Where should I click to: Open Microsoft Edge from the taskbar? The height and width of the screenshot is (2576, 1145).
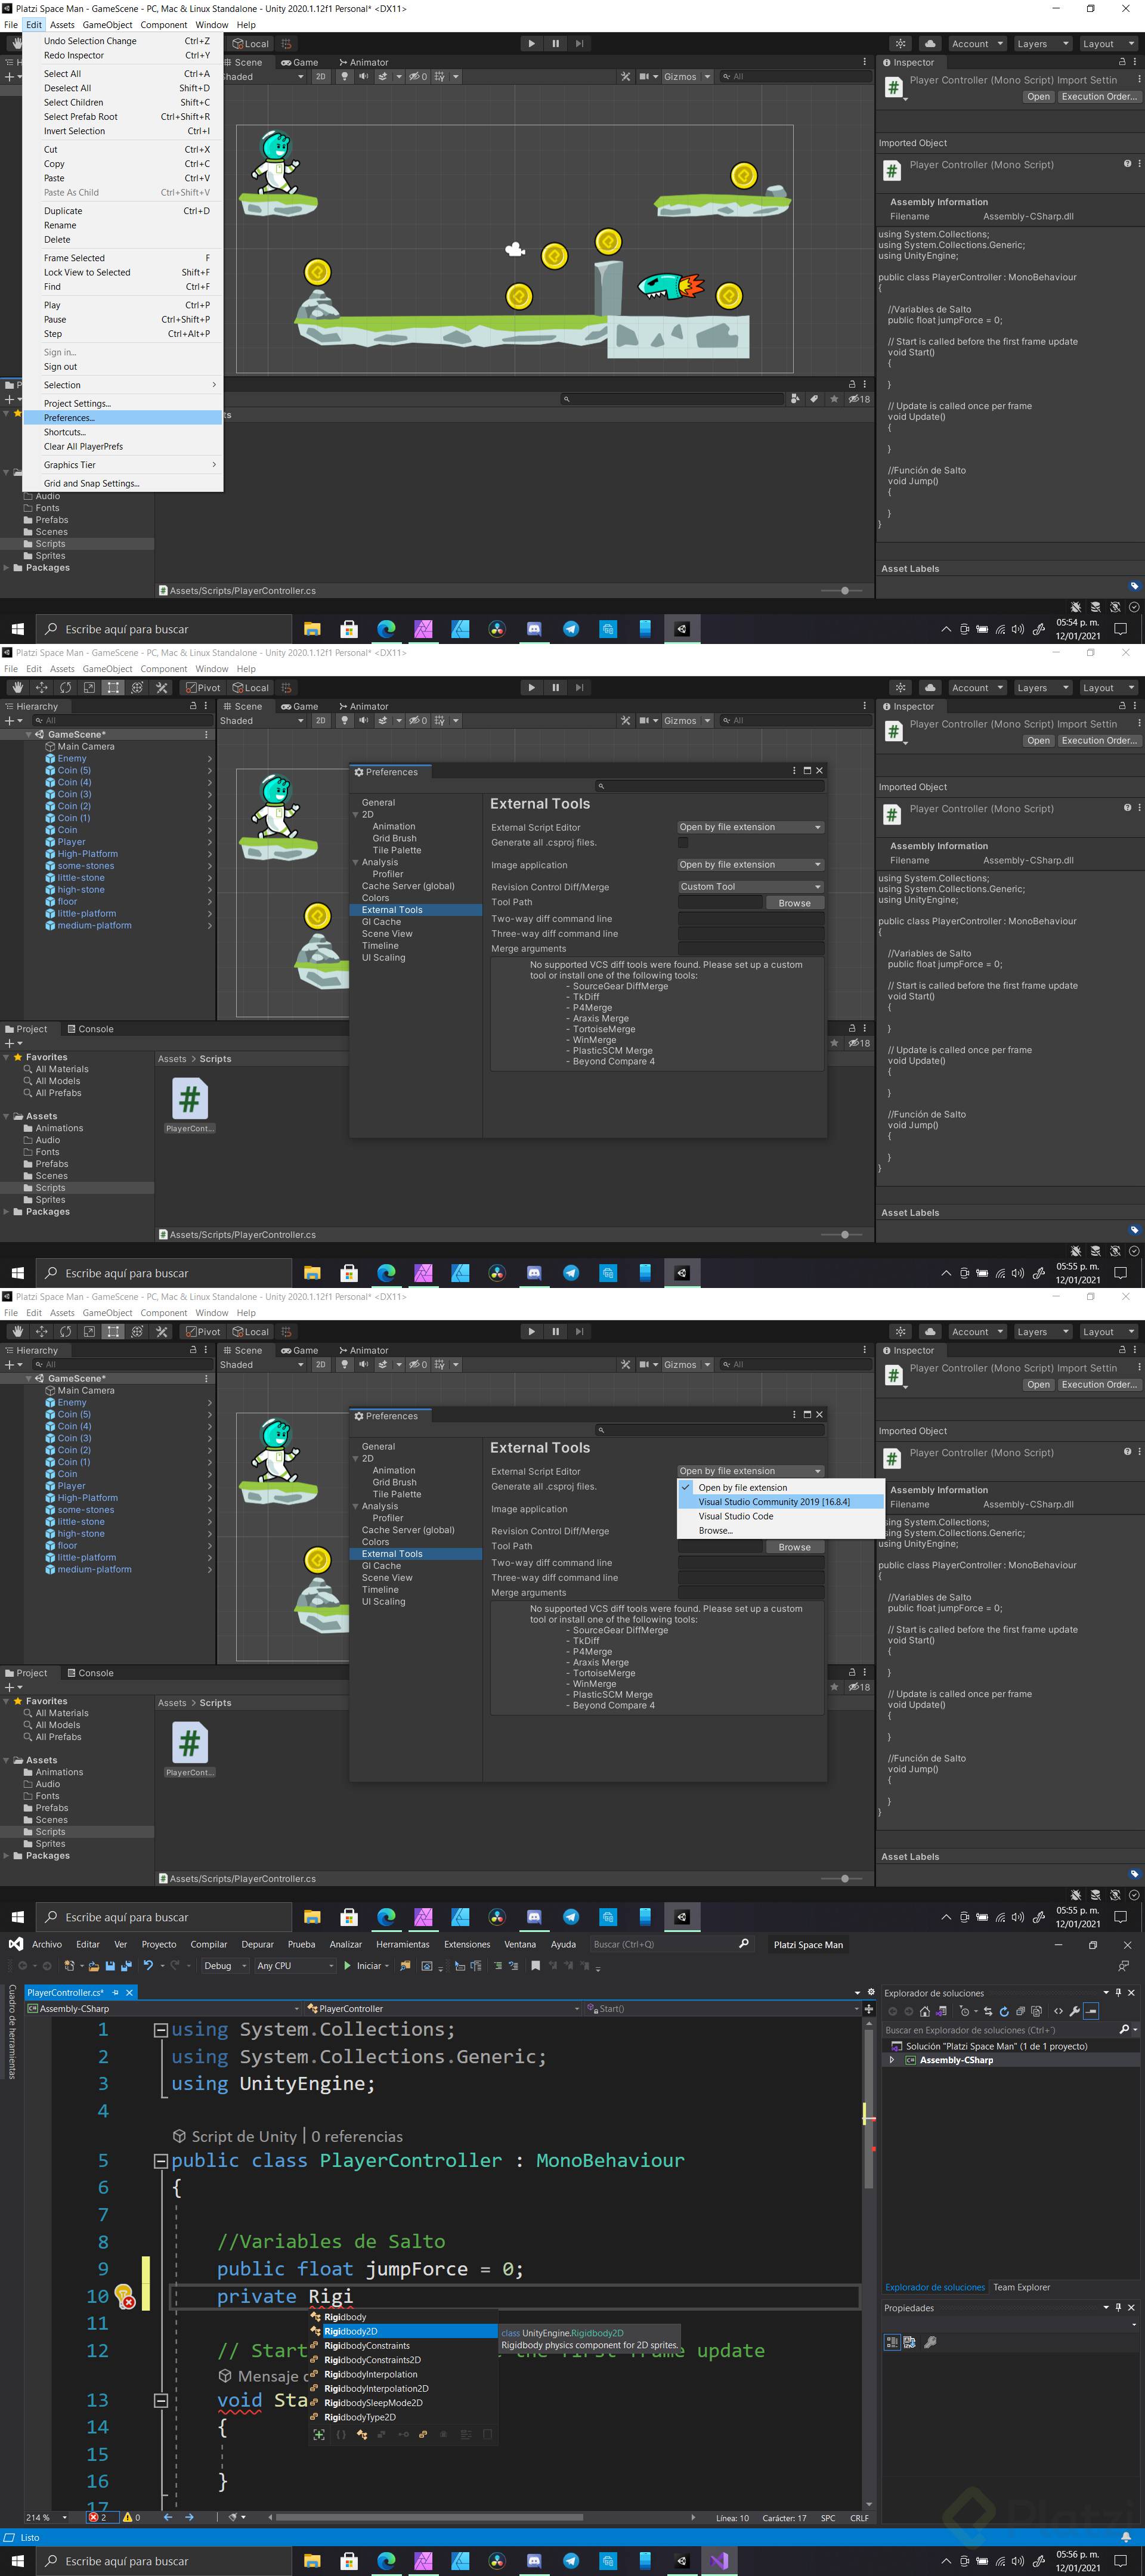click(x=386, y=2561)
